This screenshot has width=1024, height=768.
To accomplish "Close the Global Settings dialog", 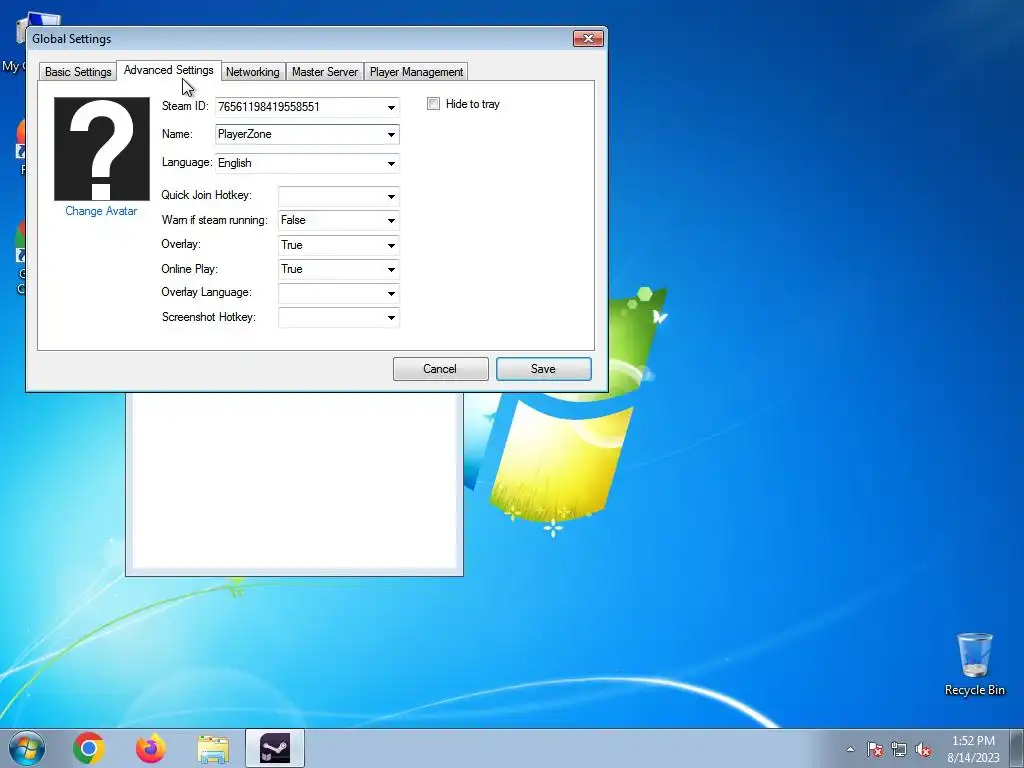I will [x=588, y=39].
